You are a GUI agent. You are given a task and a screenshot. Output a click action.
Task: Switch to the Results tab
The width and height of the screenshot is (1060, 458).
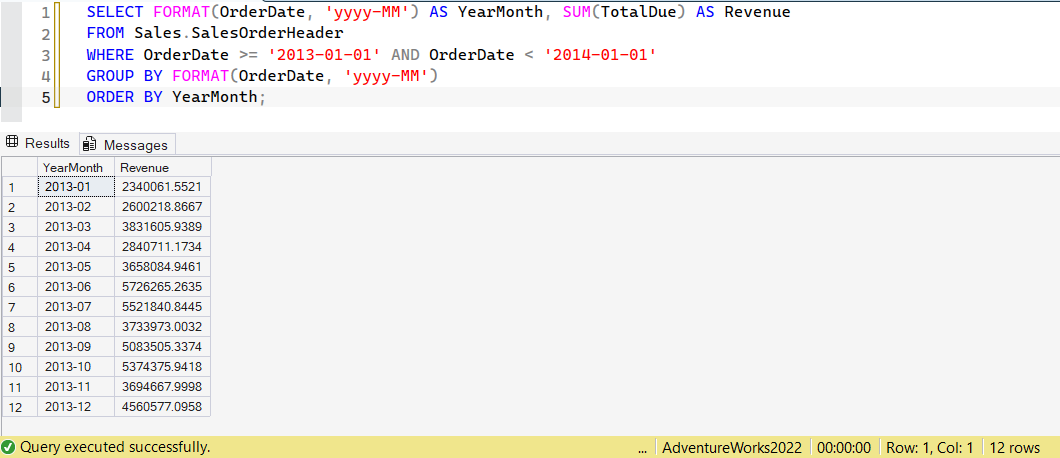[x=40, y=143]
